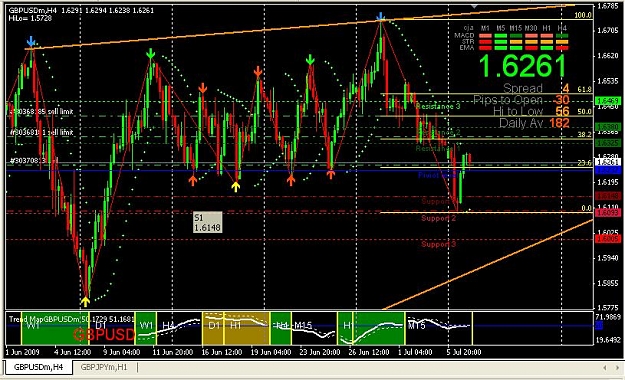Screen dimensions: 625x380
Task: Select the GBPUSDm,H4 chart tab
Action: point(39,367)
